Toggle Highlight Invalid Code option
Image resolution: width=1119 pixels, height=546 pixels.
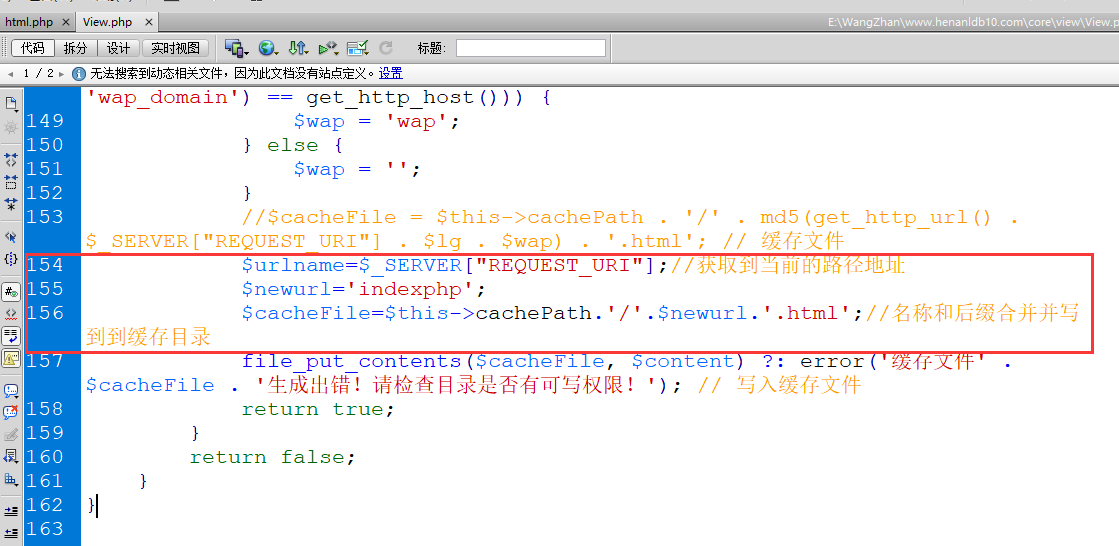pos(11,313)
